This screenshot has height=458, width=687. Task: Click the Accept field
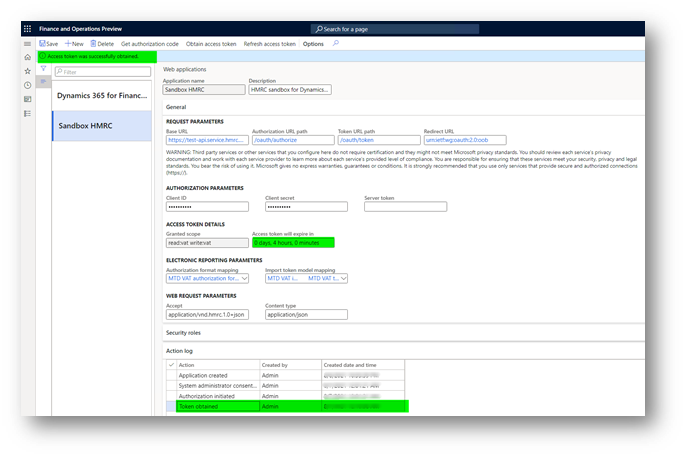coord(207,314)
